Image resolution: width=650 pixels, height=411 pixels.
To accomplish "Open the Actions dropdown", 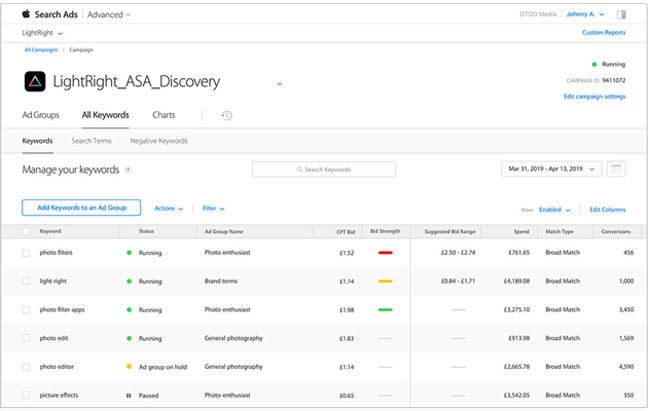I will (168, 209).
